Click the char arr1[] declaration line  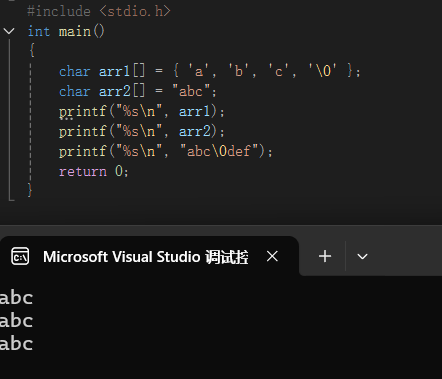point(210,71)
